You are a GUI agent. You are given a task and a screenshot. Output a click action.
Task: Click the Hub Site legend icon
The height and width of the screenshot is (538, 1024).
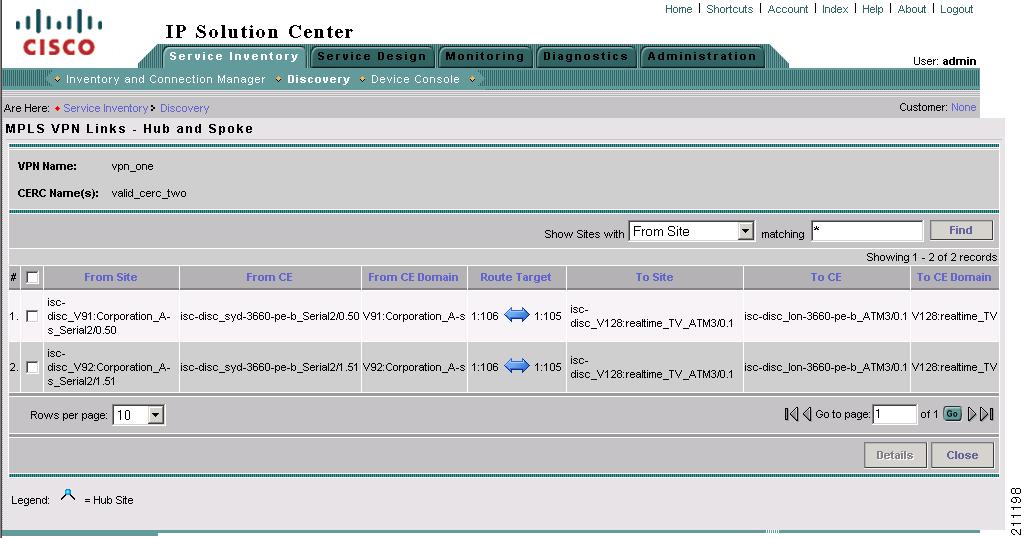click(68, 496)
